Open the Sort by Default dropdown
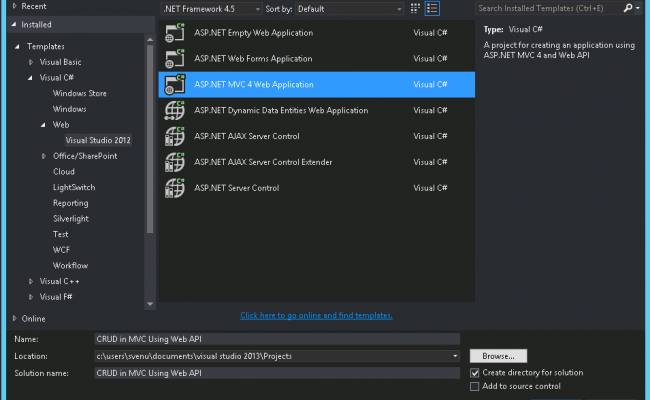Image resolution: width=650 pixels, height=400 pixels. [x=349, y=9]
